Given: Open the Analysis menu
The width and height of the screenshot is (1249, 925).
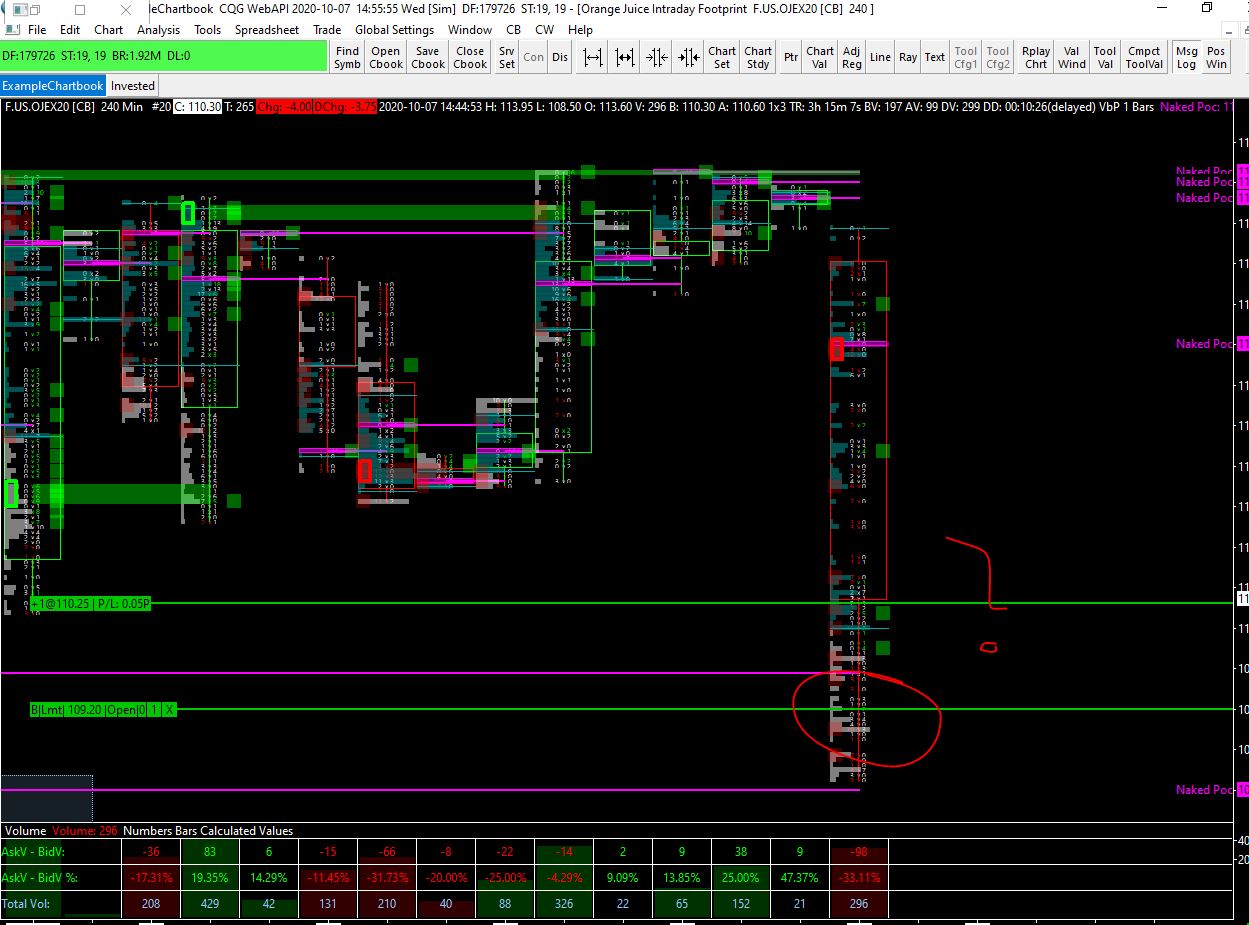Looking at the screenshot, I should coord(158,30).
